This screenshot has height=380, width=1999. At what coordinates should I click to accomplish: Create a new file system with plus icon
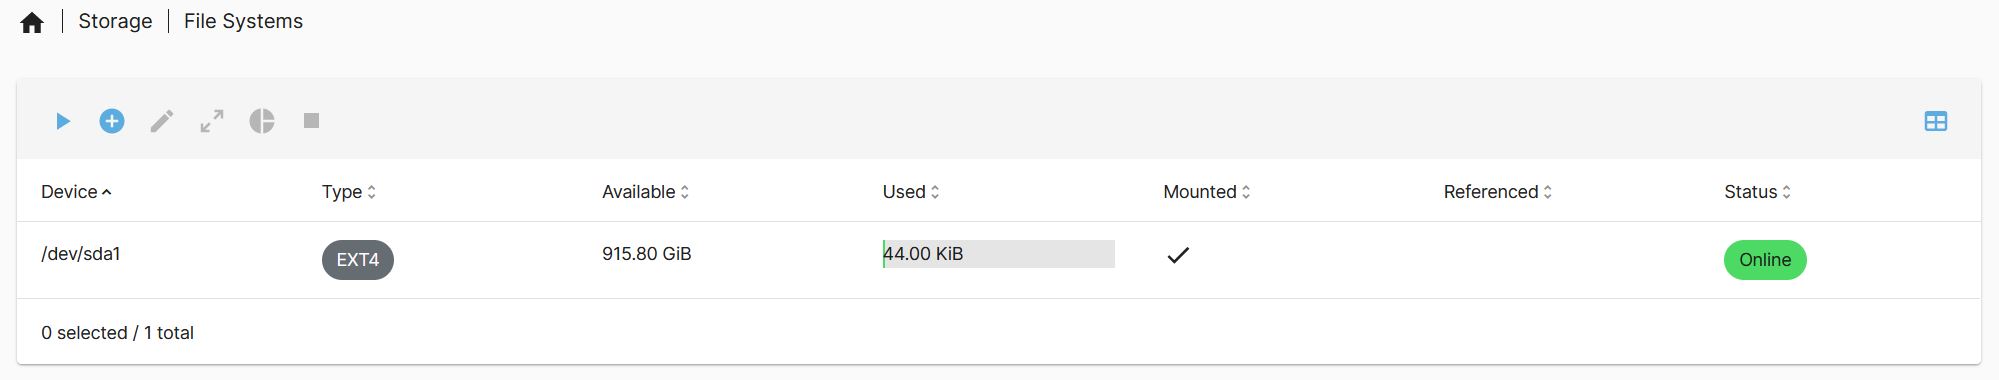(112, 121)
